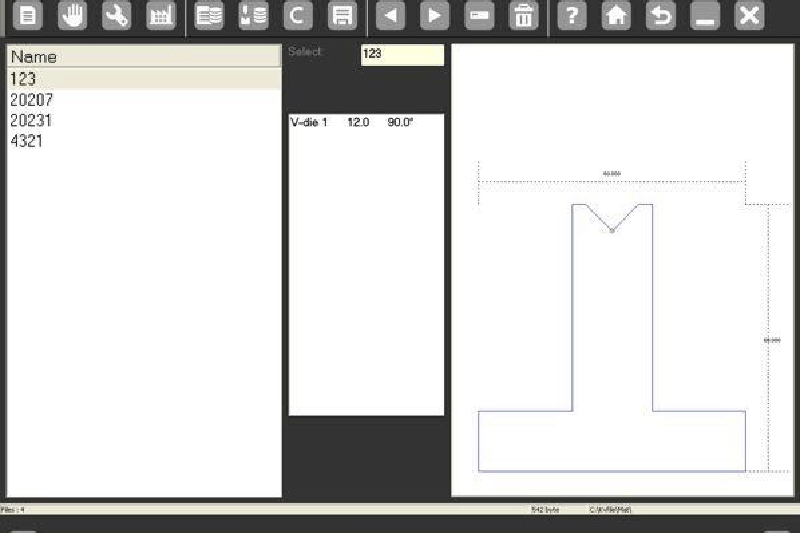The width and height of the screenshot is (800, 533).
Task: Open the wrench settings icon
Action: 116,16
